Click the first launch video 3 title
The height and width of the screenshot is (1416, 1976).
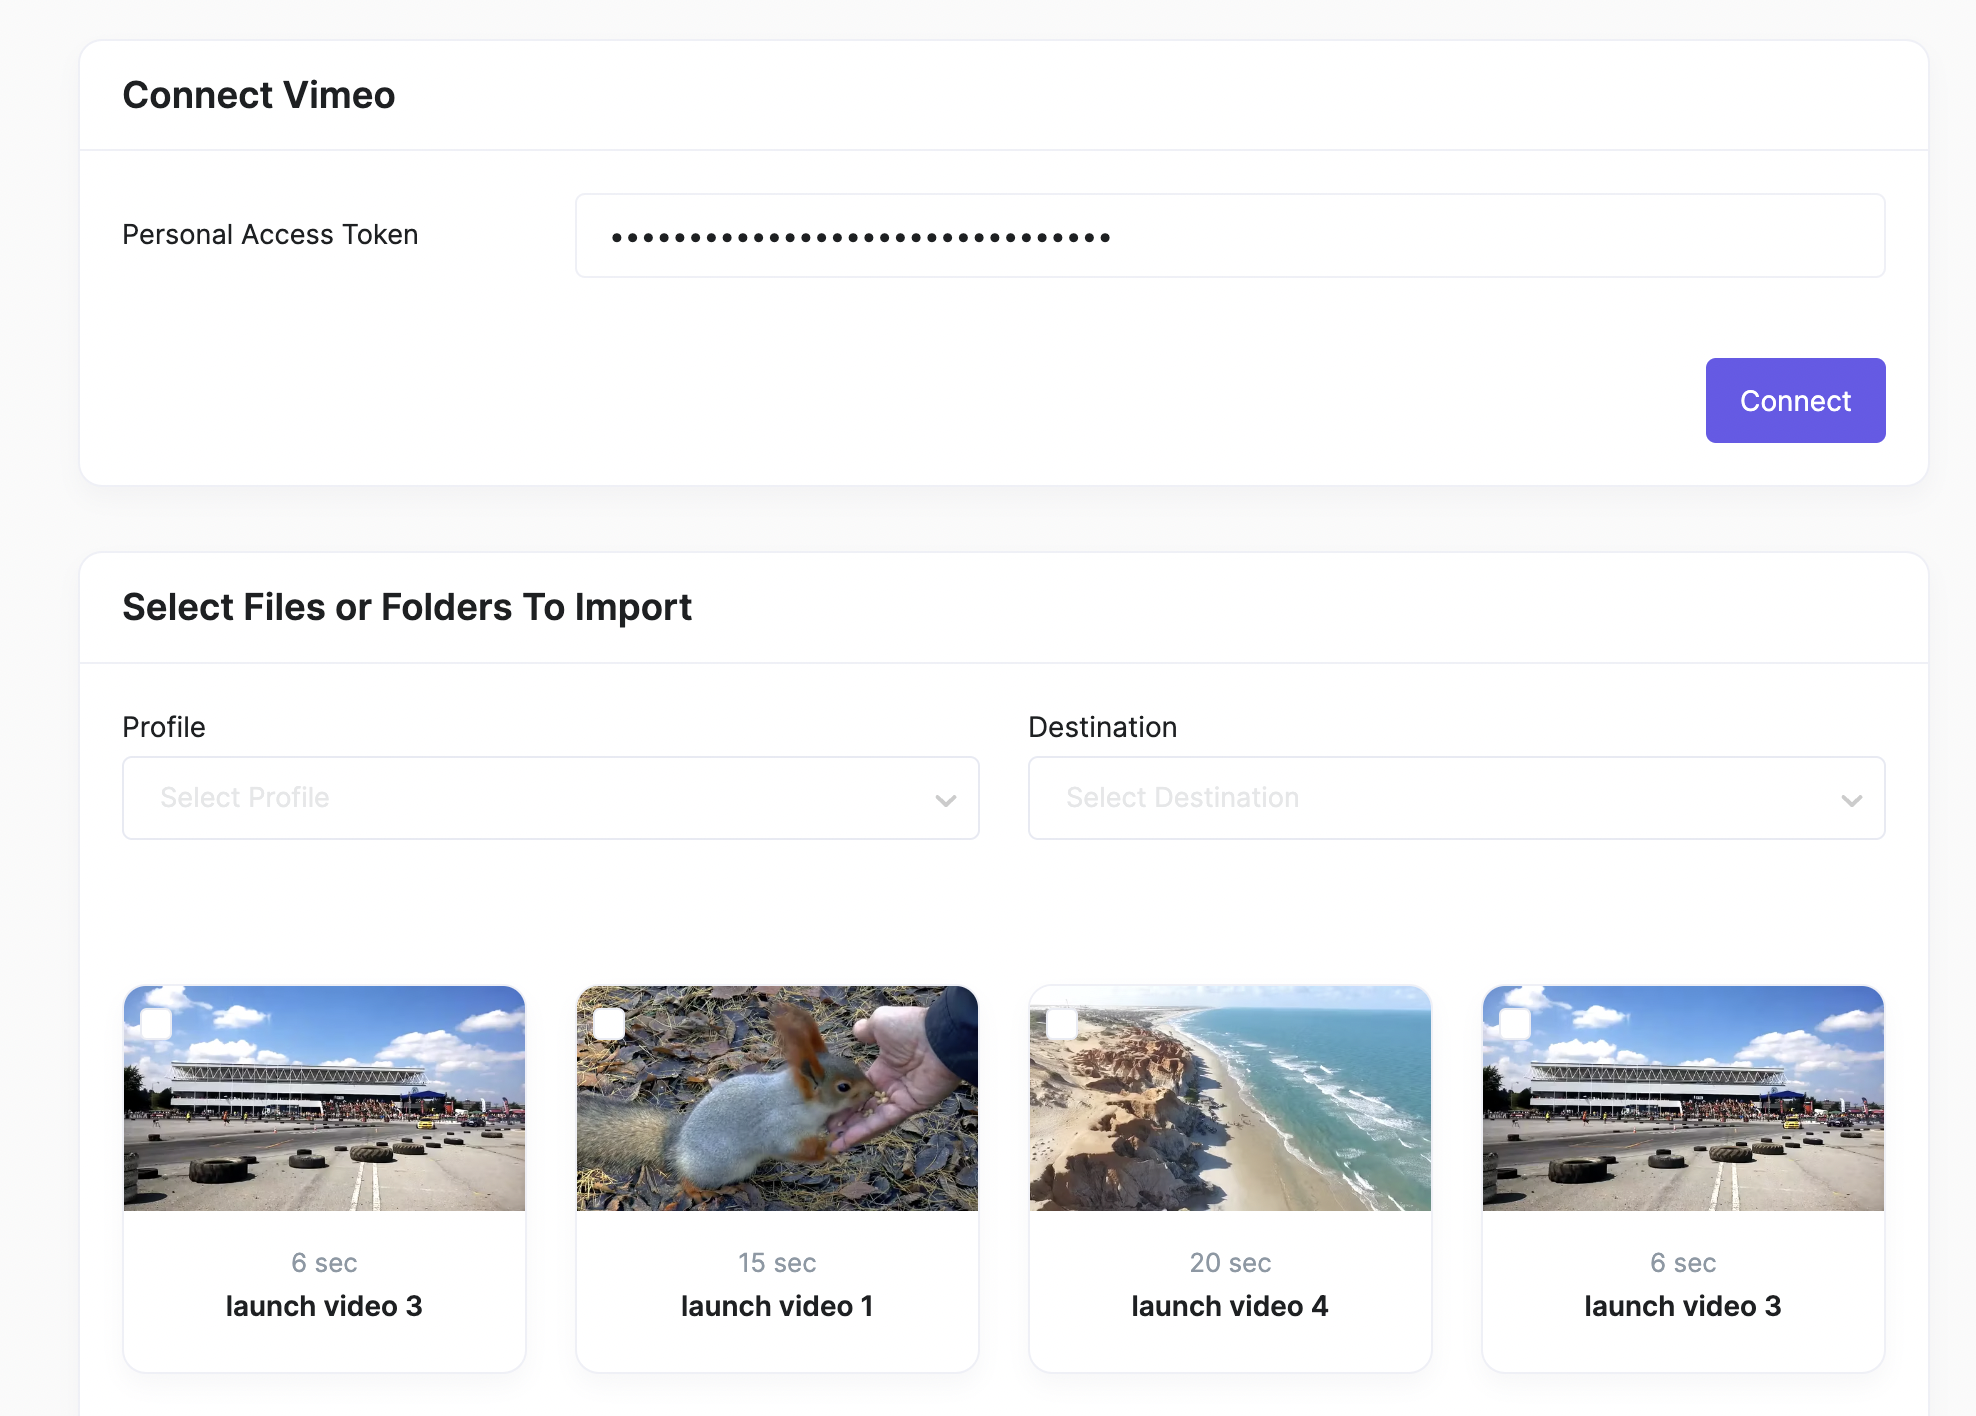(x=324, y=1306)
